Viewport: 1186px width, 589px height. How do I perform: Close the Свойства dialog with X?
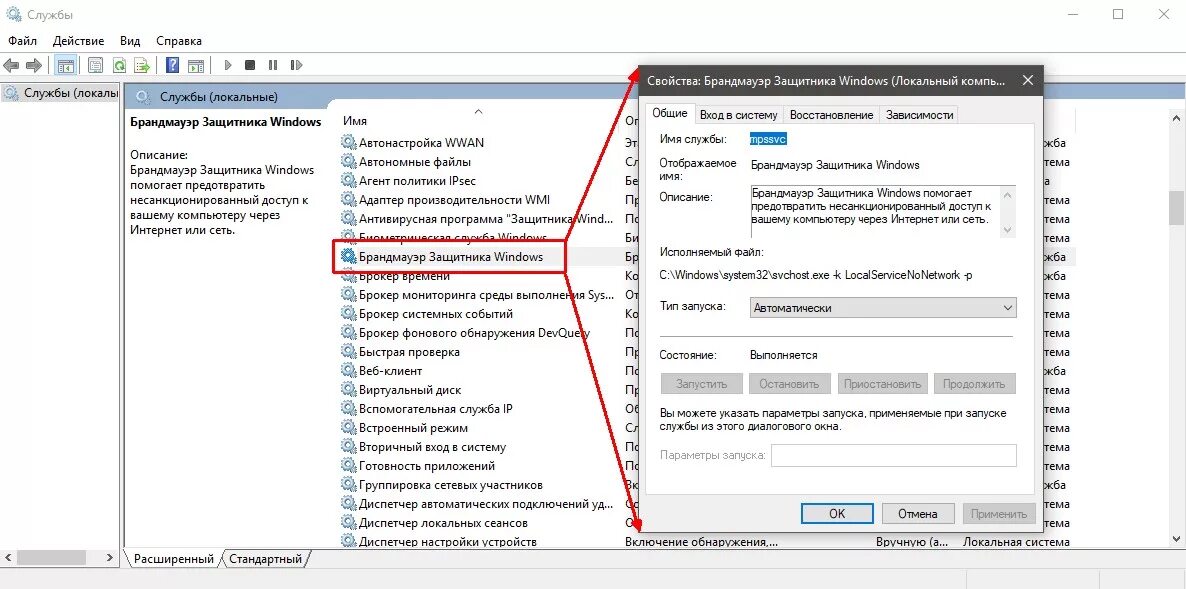click(1026, 80)
